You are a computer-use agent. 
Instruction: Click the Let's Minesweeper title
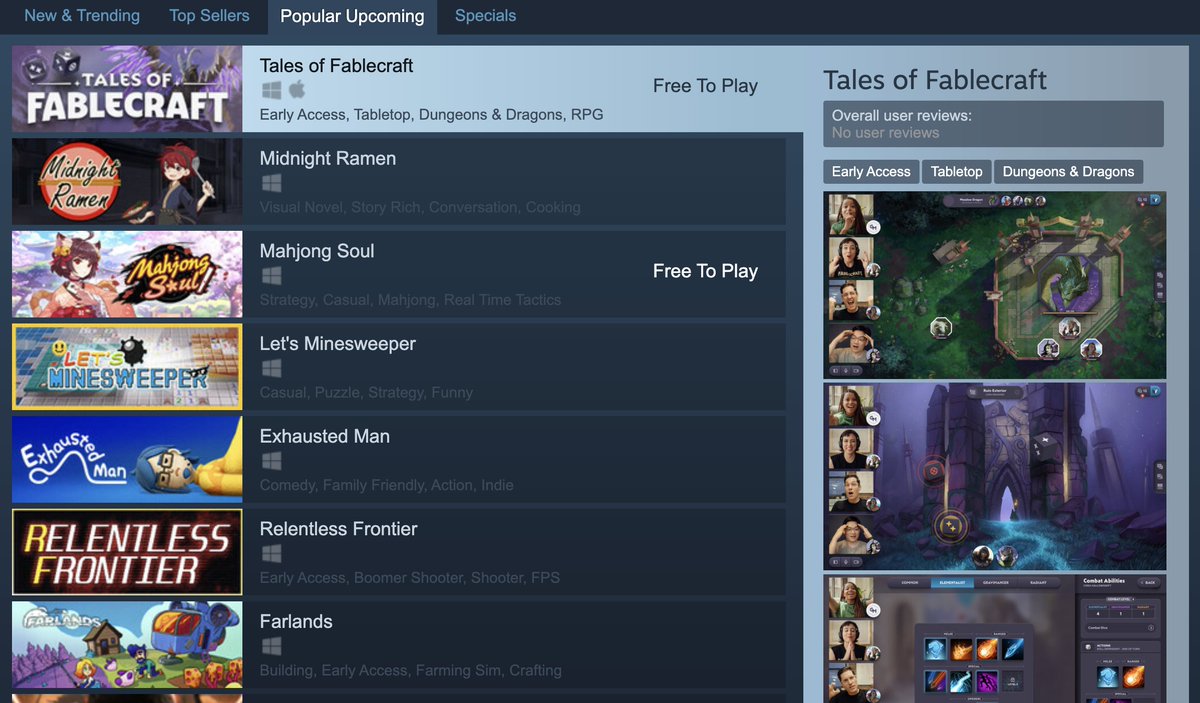pos(338,344)
